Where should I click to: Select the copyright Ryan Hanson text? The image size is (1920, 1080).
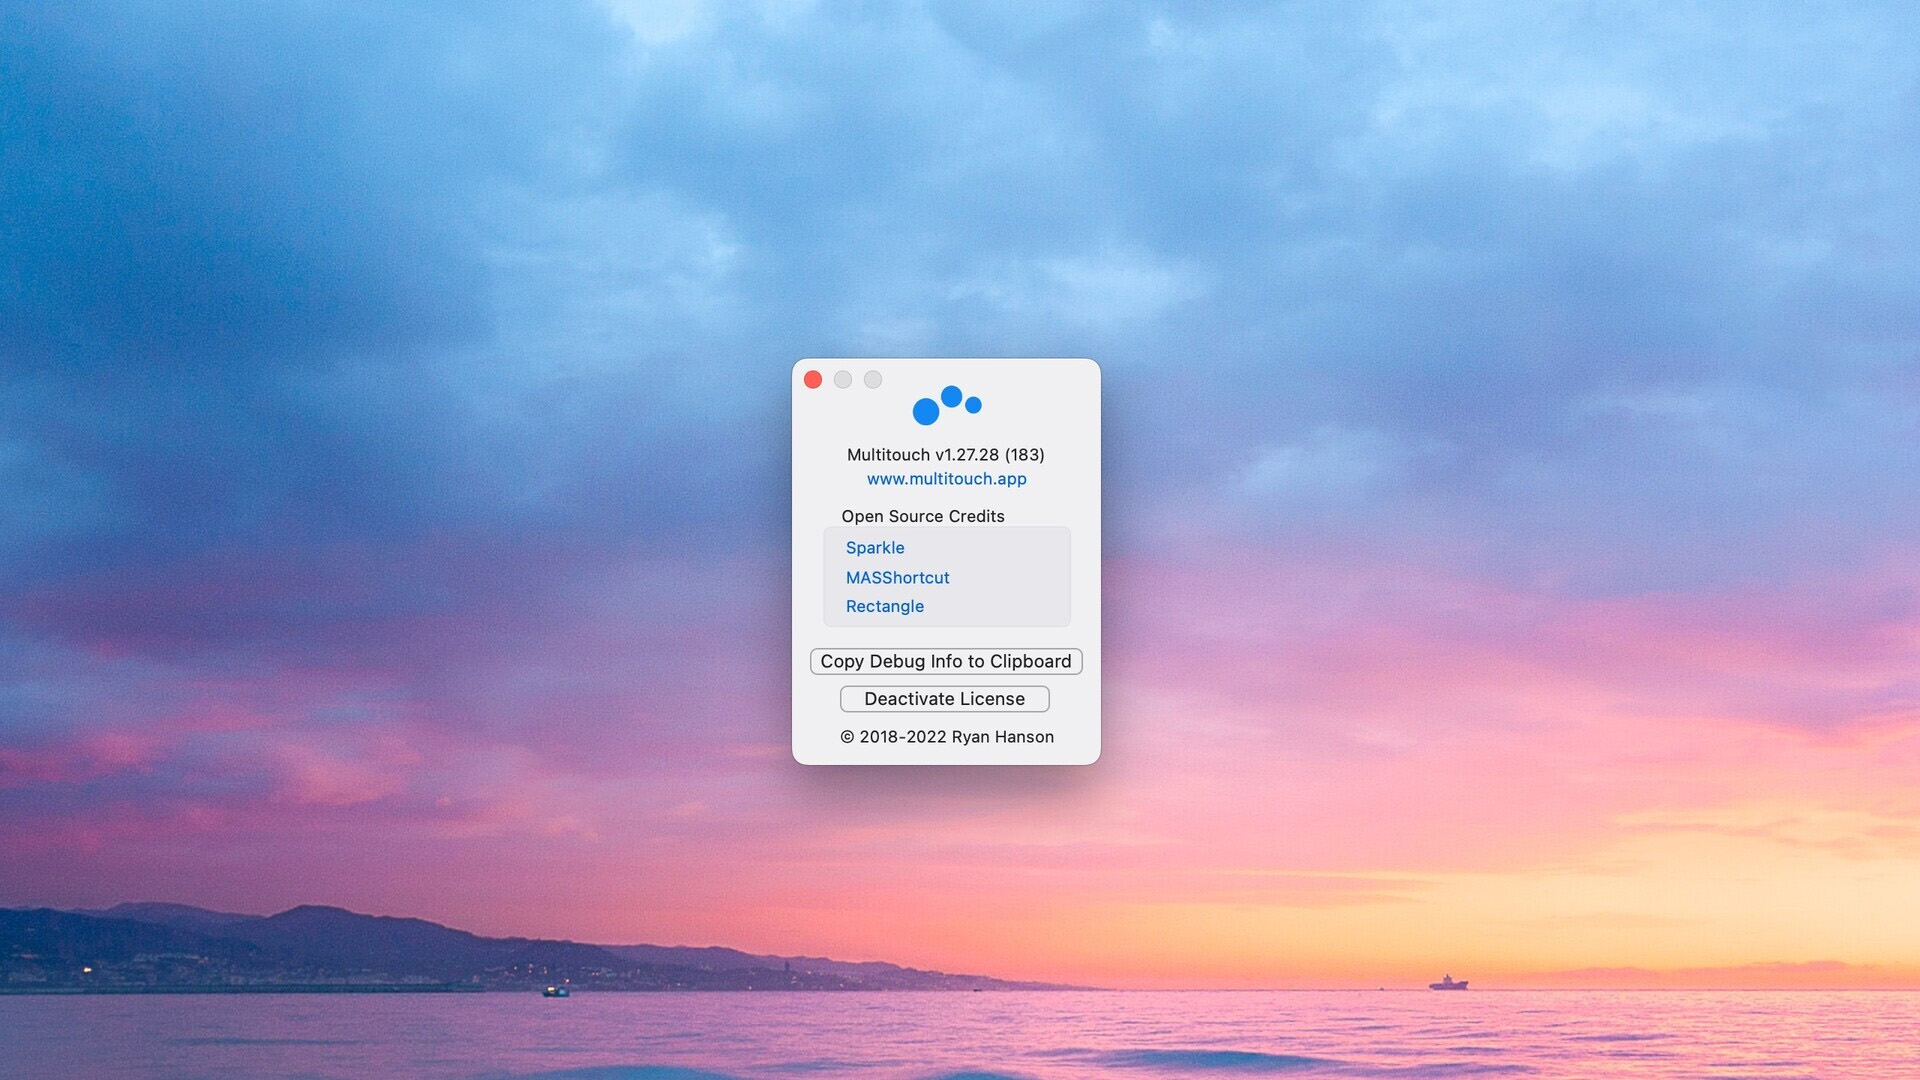click(946, 737)
